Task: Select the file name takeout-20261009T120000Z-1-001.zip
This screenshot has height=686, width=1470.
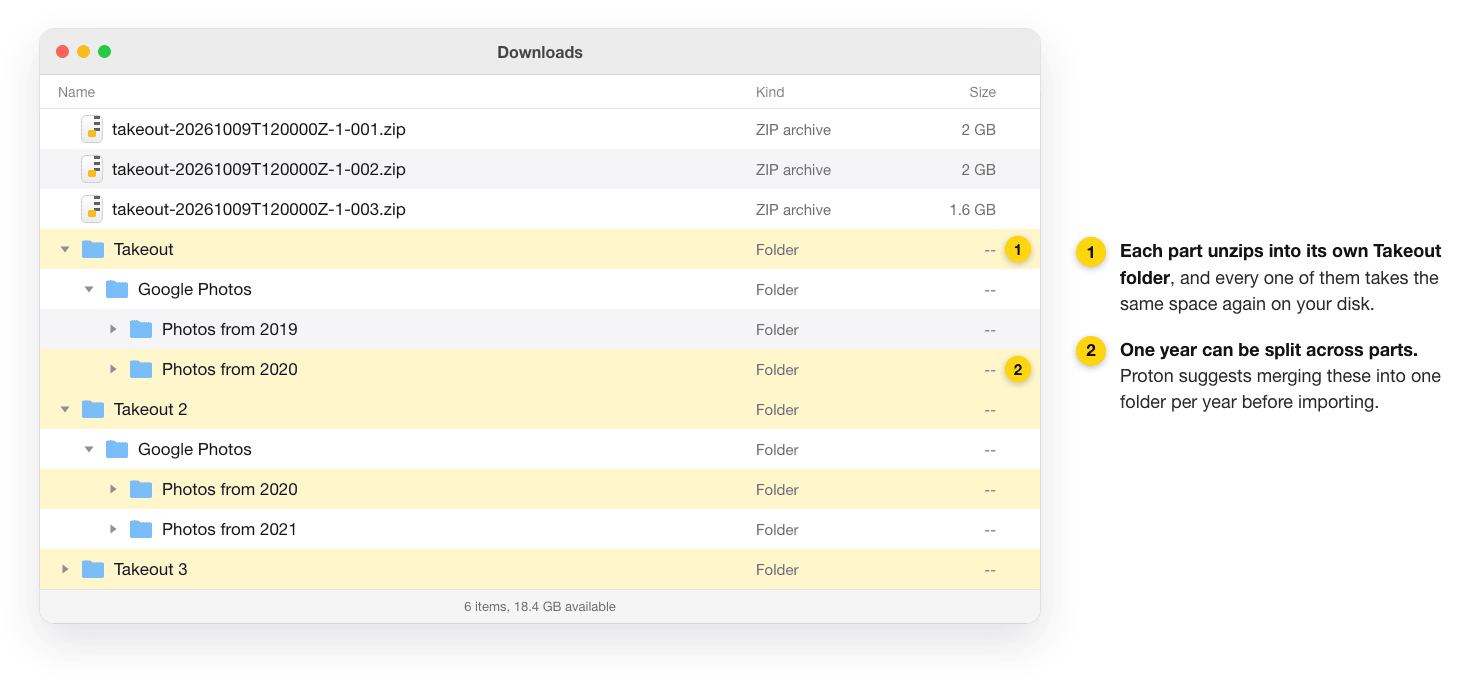Action: point(259,129)
